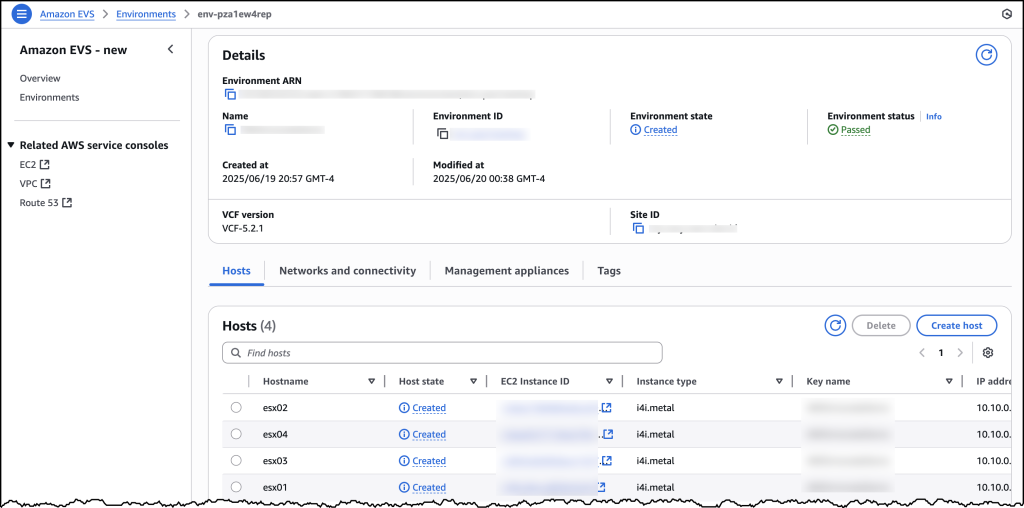Copy the Environment ARN
Image resolution: width=1024 pixels, height=508 pixels.
pyautogui.click(x=230, y=94)
